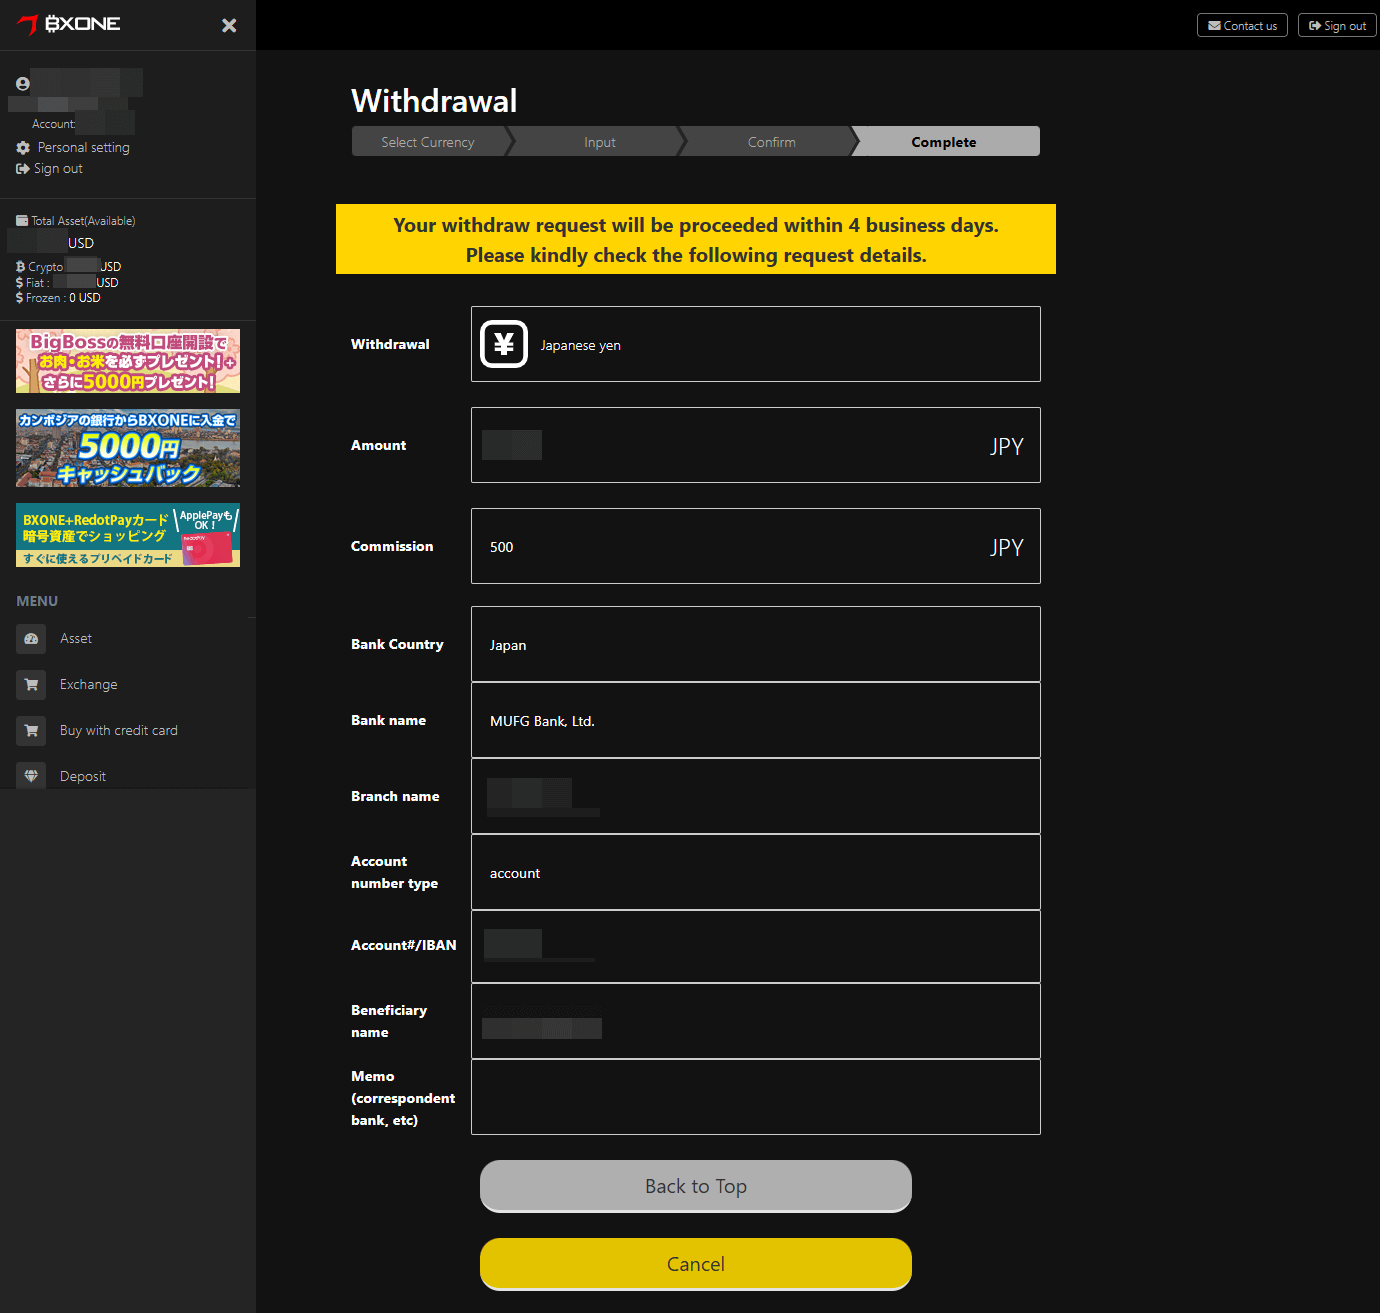This screenshot has height=1313, width=1380.
Task: Click the Japanese yen currency icon
Action: point(504,344)
